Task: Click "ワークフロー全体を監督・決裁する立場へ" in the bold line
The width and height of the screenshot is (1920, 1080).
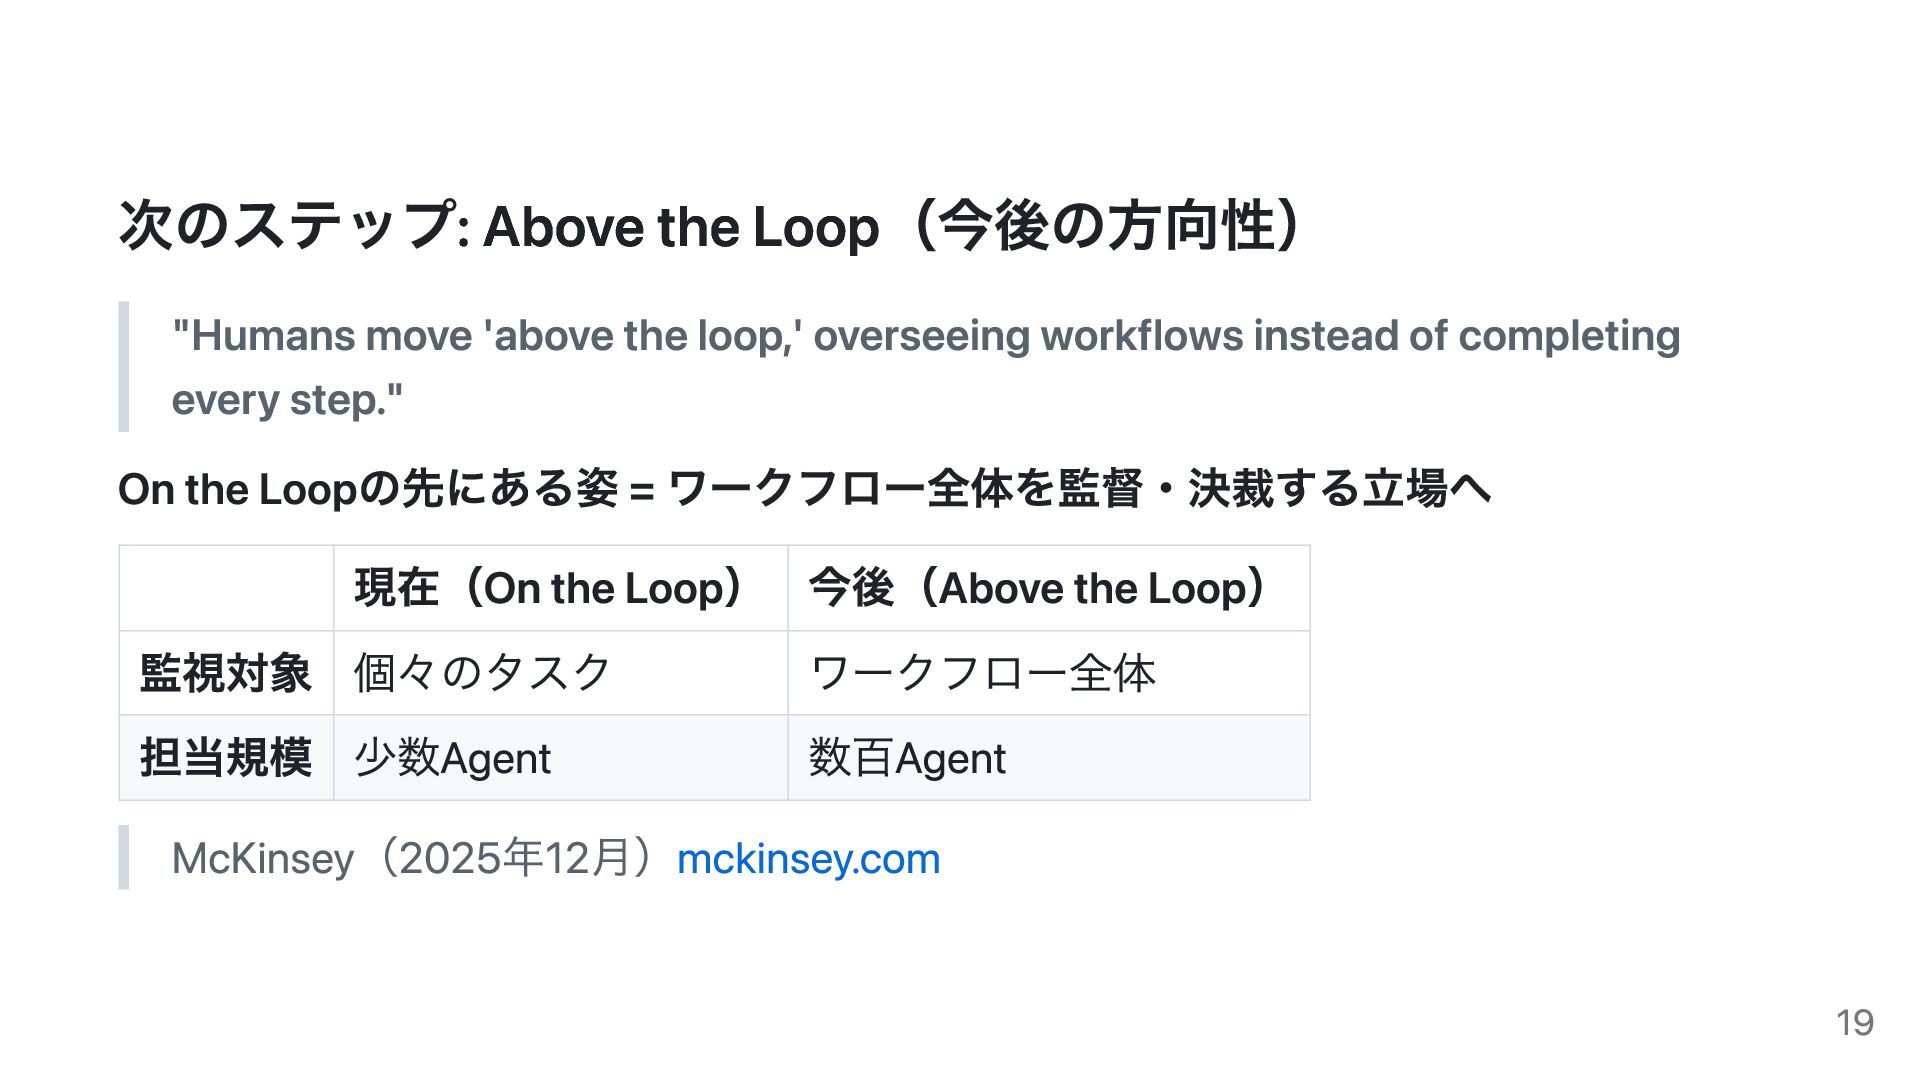Action: tap(1079, 489)
